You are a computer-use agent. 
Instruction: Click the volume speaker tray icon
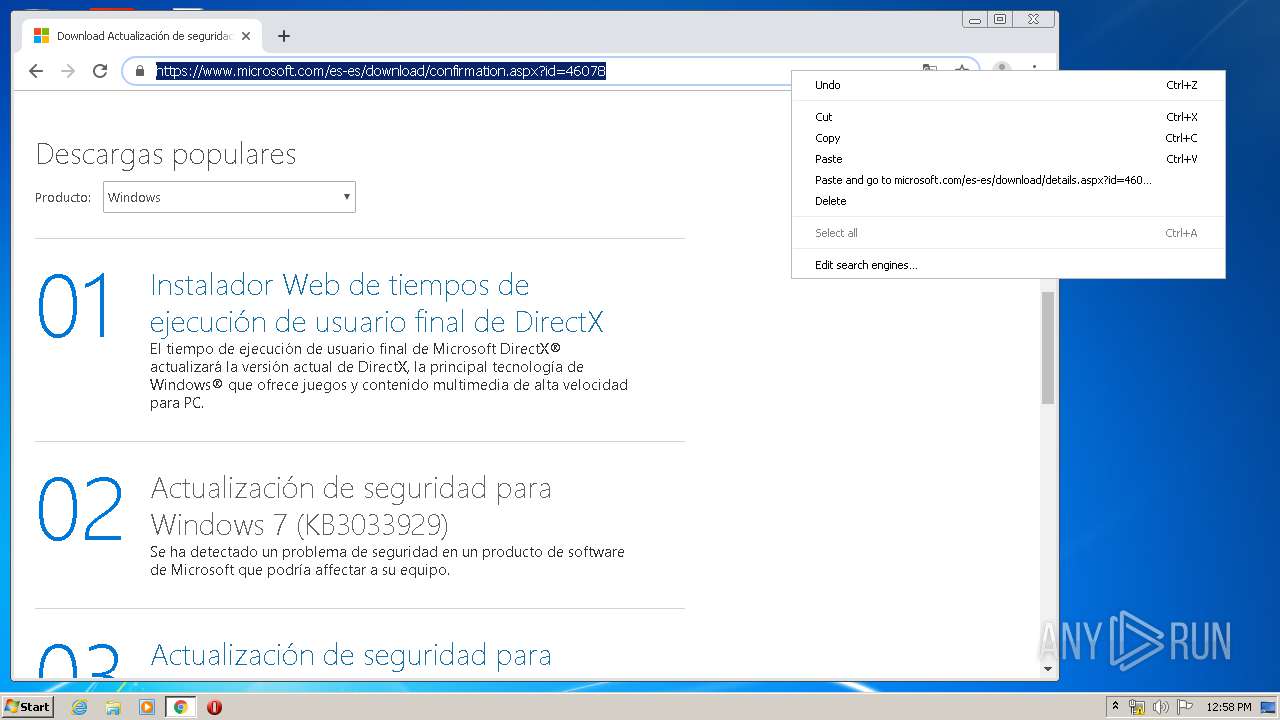point(1161,707)
